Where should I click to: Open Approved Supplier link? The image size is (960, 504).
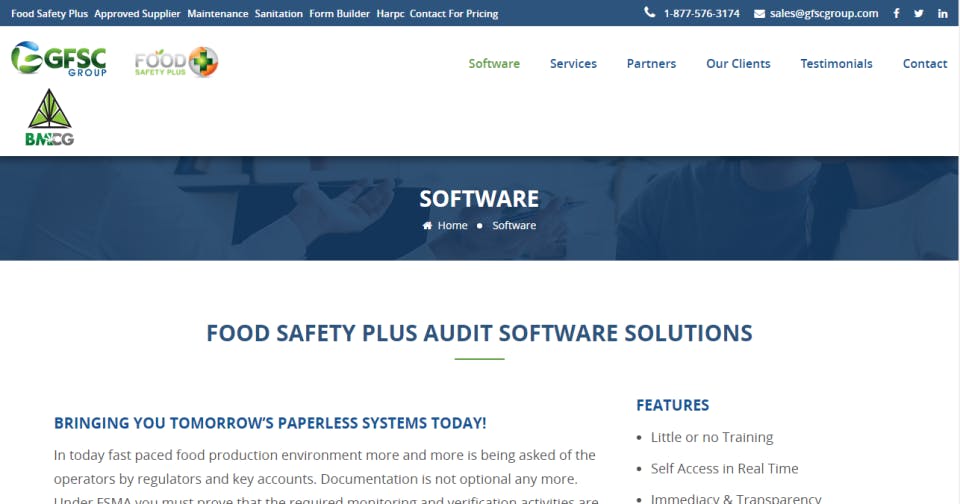[x=137, y=13]
